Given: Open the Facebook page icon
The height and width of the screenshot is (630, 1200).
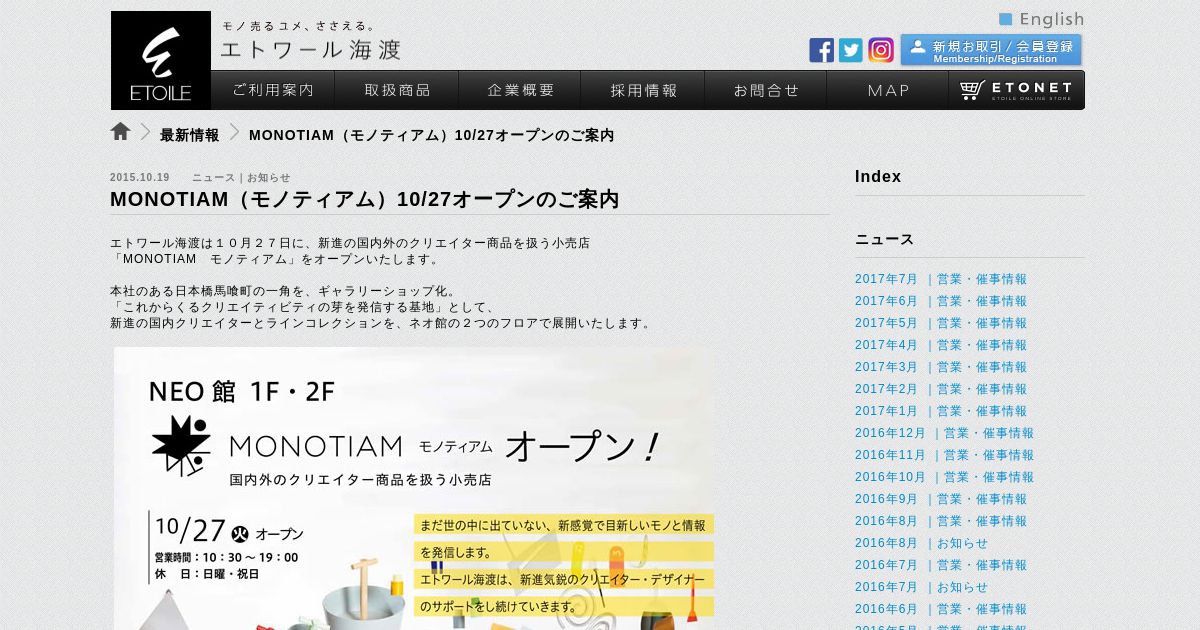Looking at the screenshot, I should 822,50.
